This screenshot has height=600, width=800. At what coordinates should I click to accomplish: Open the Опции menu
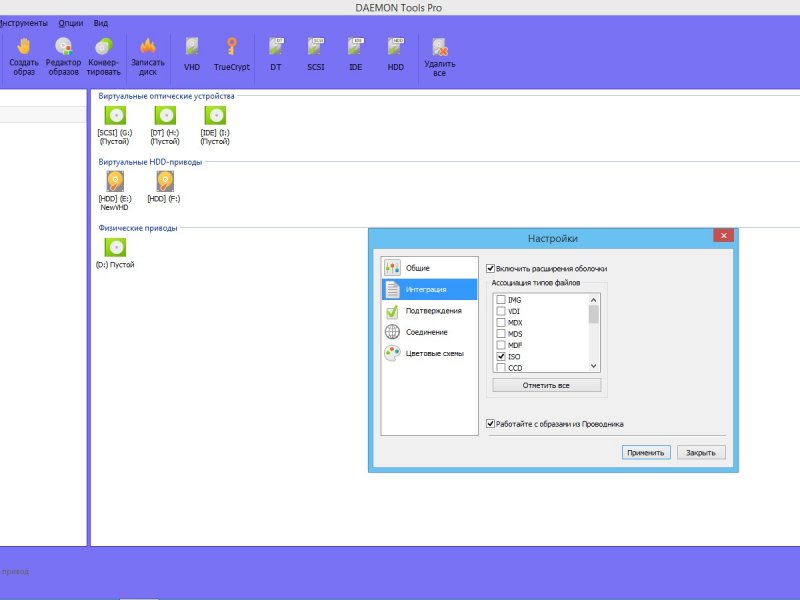coord(70,23)
